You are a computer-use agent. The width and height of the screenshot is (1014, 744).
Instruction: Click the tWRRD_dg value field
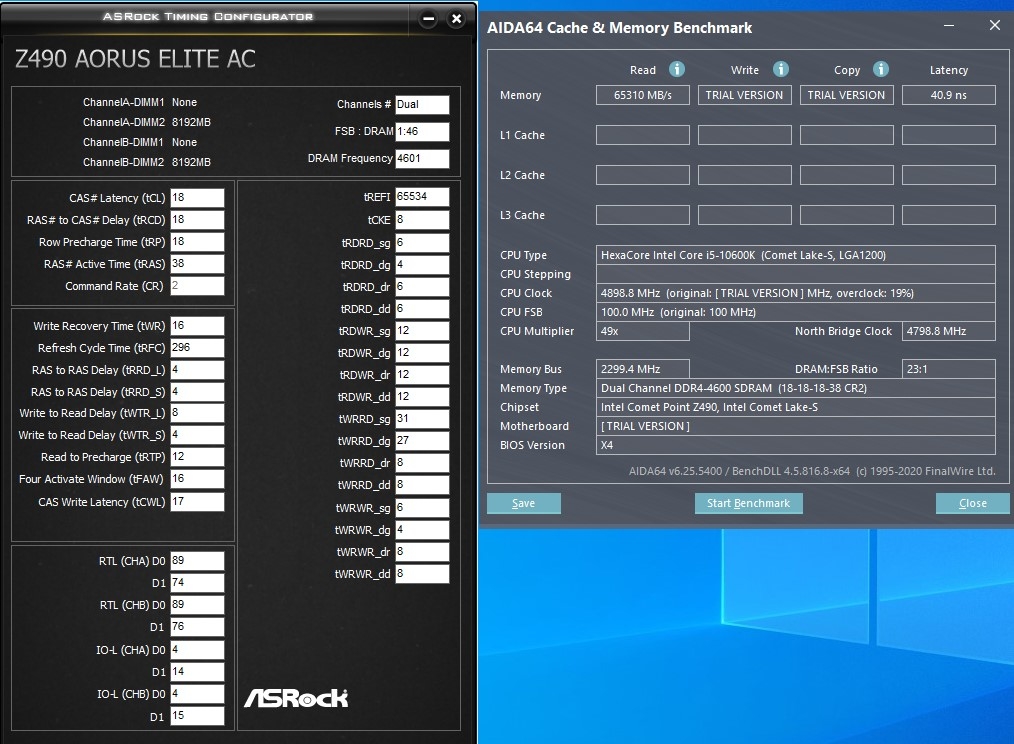click(422, 441)
